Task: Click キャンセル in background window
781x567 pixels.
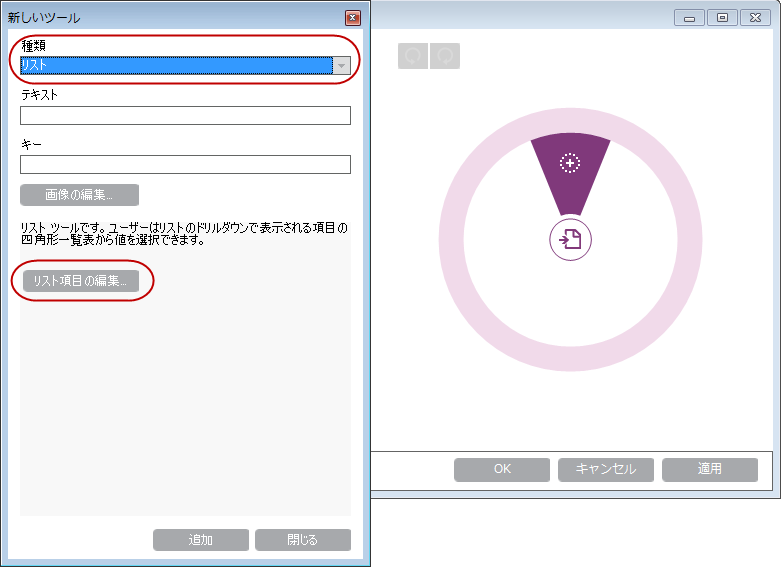Action: [606, 469]
